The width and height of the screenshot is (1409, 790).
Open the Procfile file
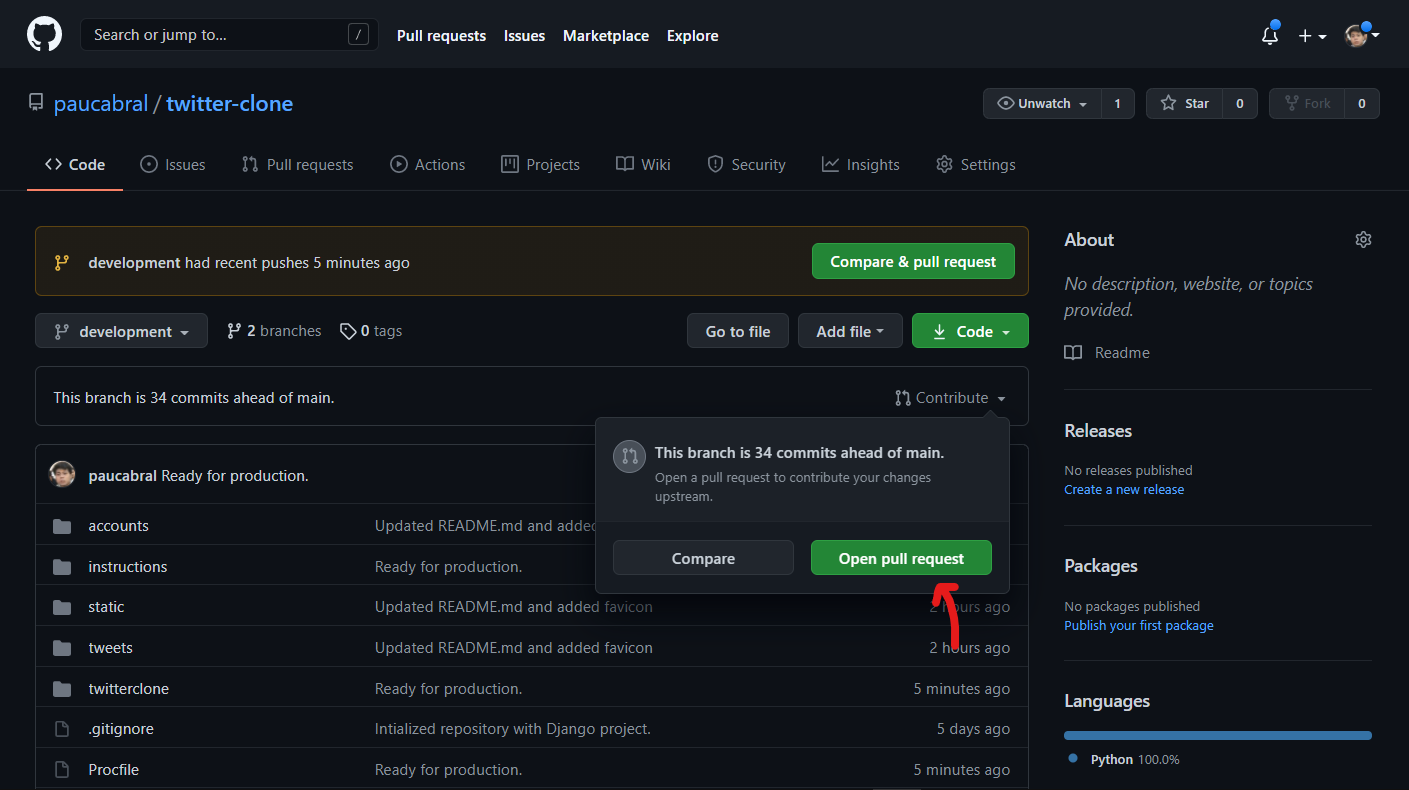click(113, 770)
